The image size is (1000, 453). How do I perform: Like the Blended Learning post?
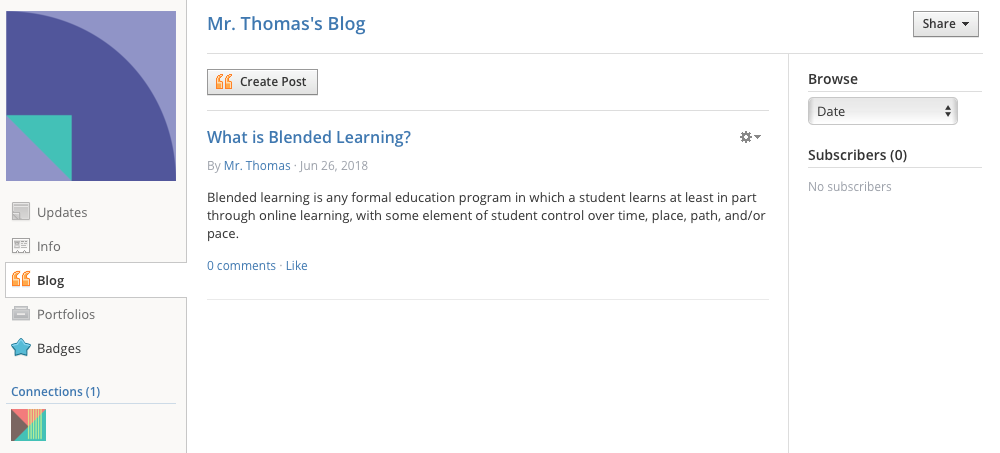[x=297, y=265]
